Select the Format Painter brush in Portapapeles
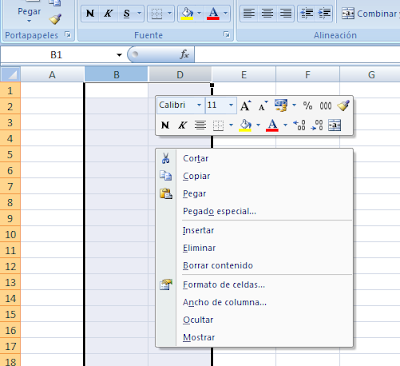The width and height of the screenshot is (400, 366). click(x=55, y=19)
